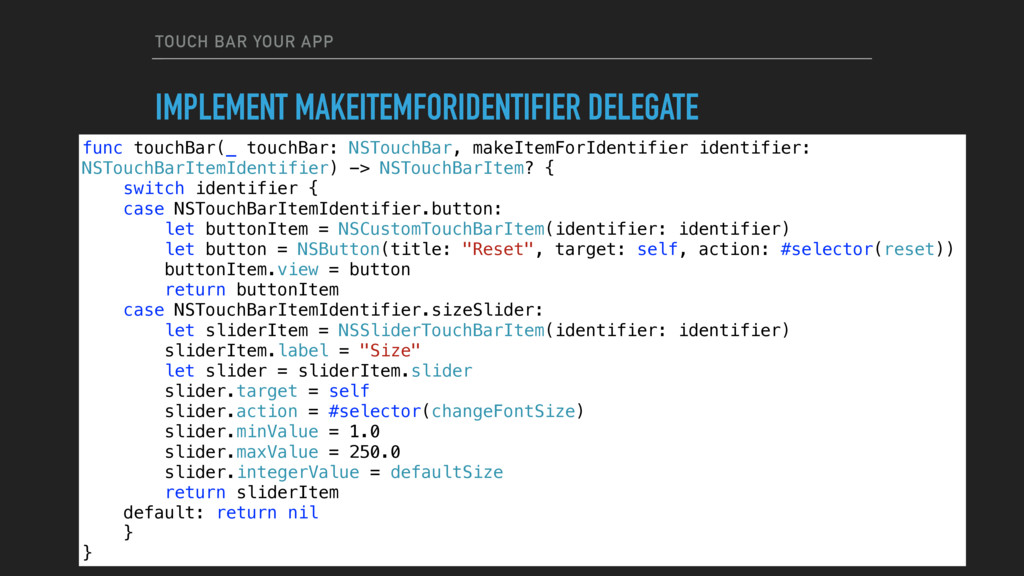Click the NSButton class name

[x=338, y=249]
